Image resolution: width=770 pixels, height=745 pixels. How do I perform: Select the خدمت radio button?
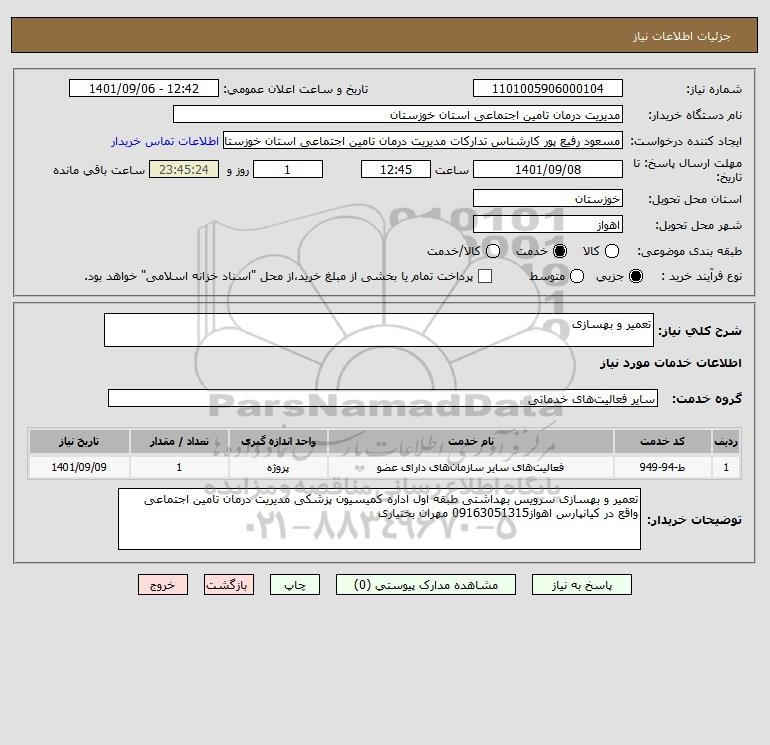coord(560,251)
